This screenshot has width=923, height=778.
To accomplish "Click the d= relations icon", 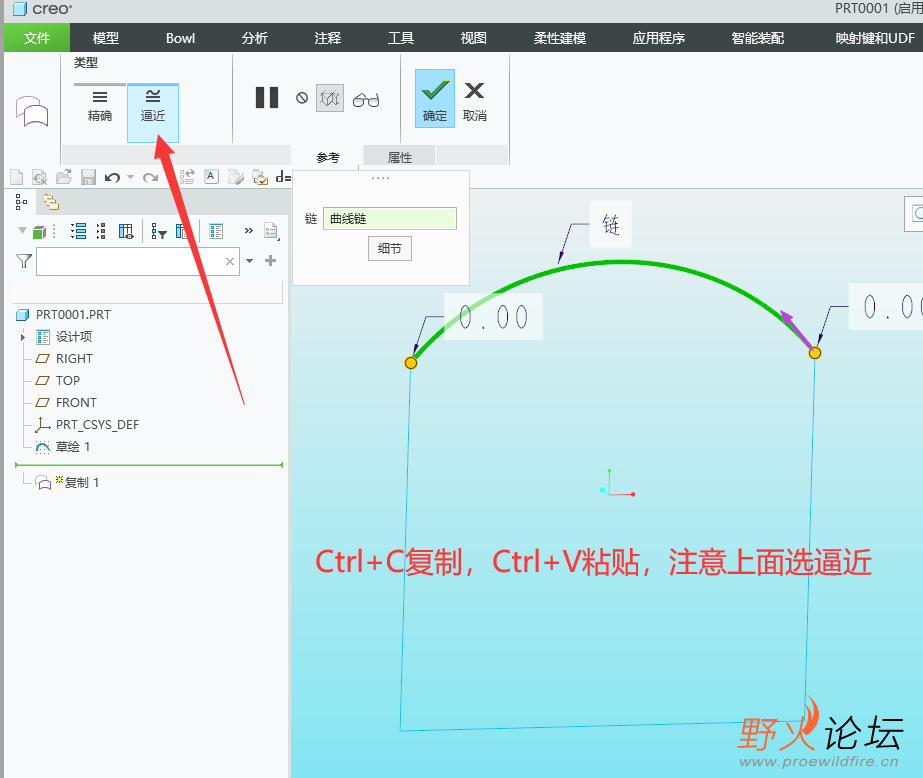I will coord(283,177).
